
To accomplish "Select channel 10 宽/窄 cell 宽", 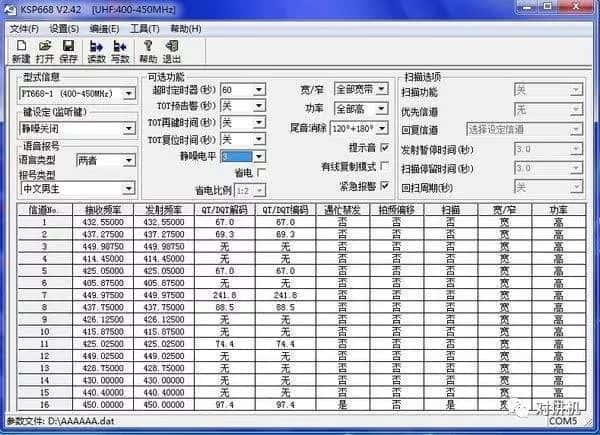I will coord(504,332).
